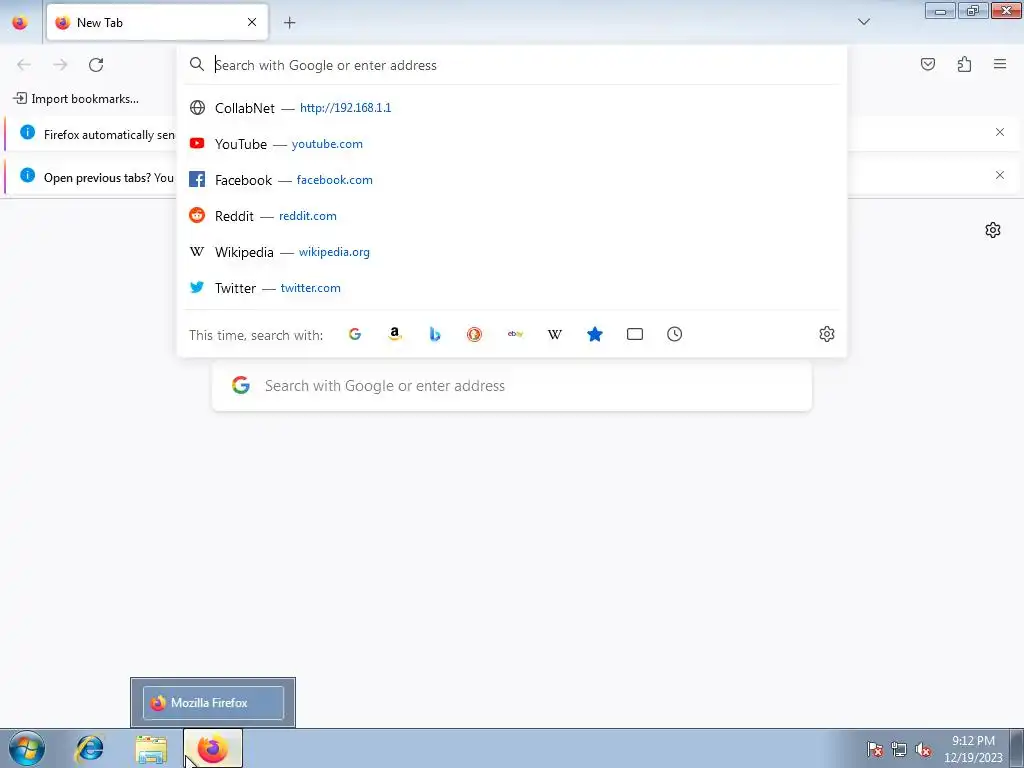The image size is (1024, 768).
Task: Search this time with eBay
Action: (x=515, y=334)
